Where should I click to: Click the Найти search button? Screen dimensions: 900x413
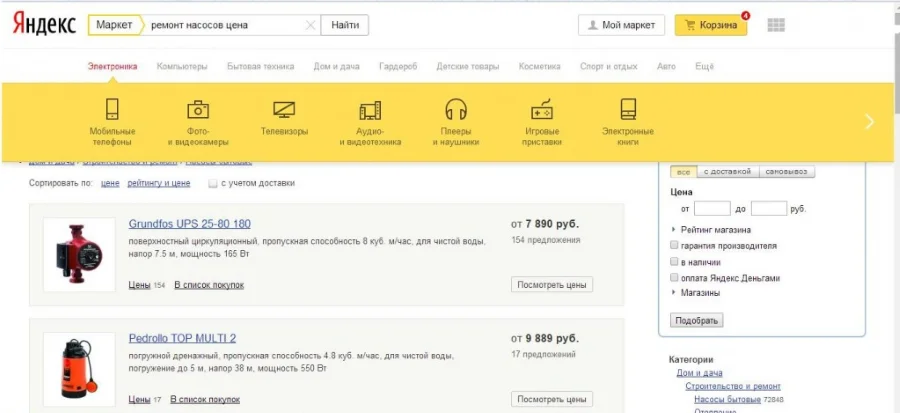point(344,25)
